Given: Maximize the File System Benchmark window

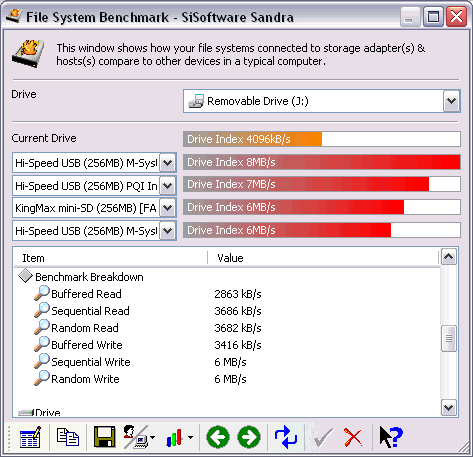Looking at the screenshot, I should pos(433,17).
